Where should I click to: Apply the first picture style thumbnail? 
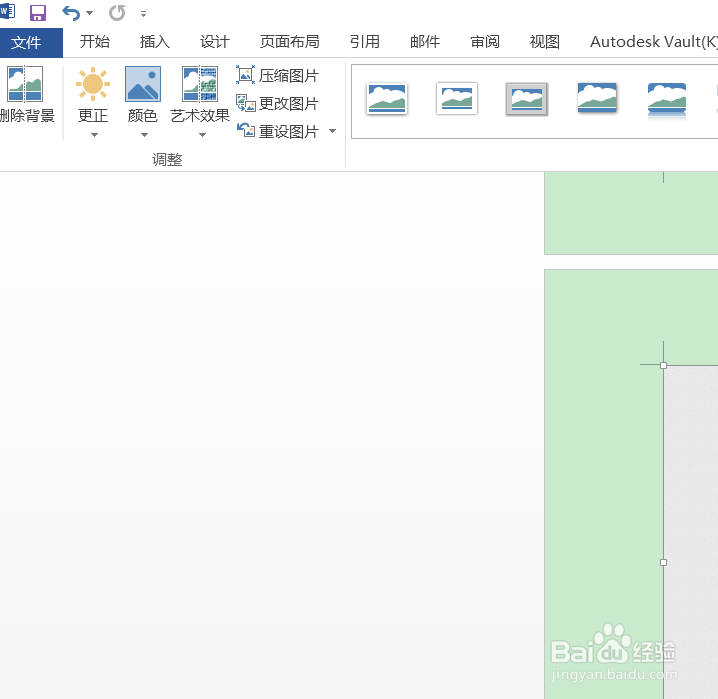(387, 98)
